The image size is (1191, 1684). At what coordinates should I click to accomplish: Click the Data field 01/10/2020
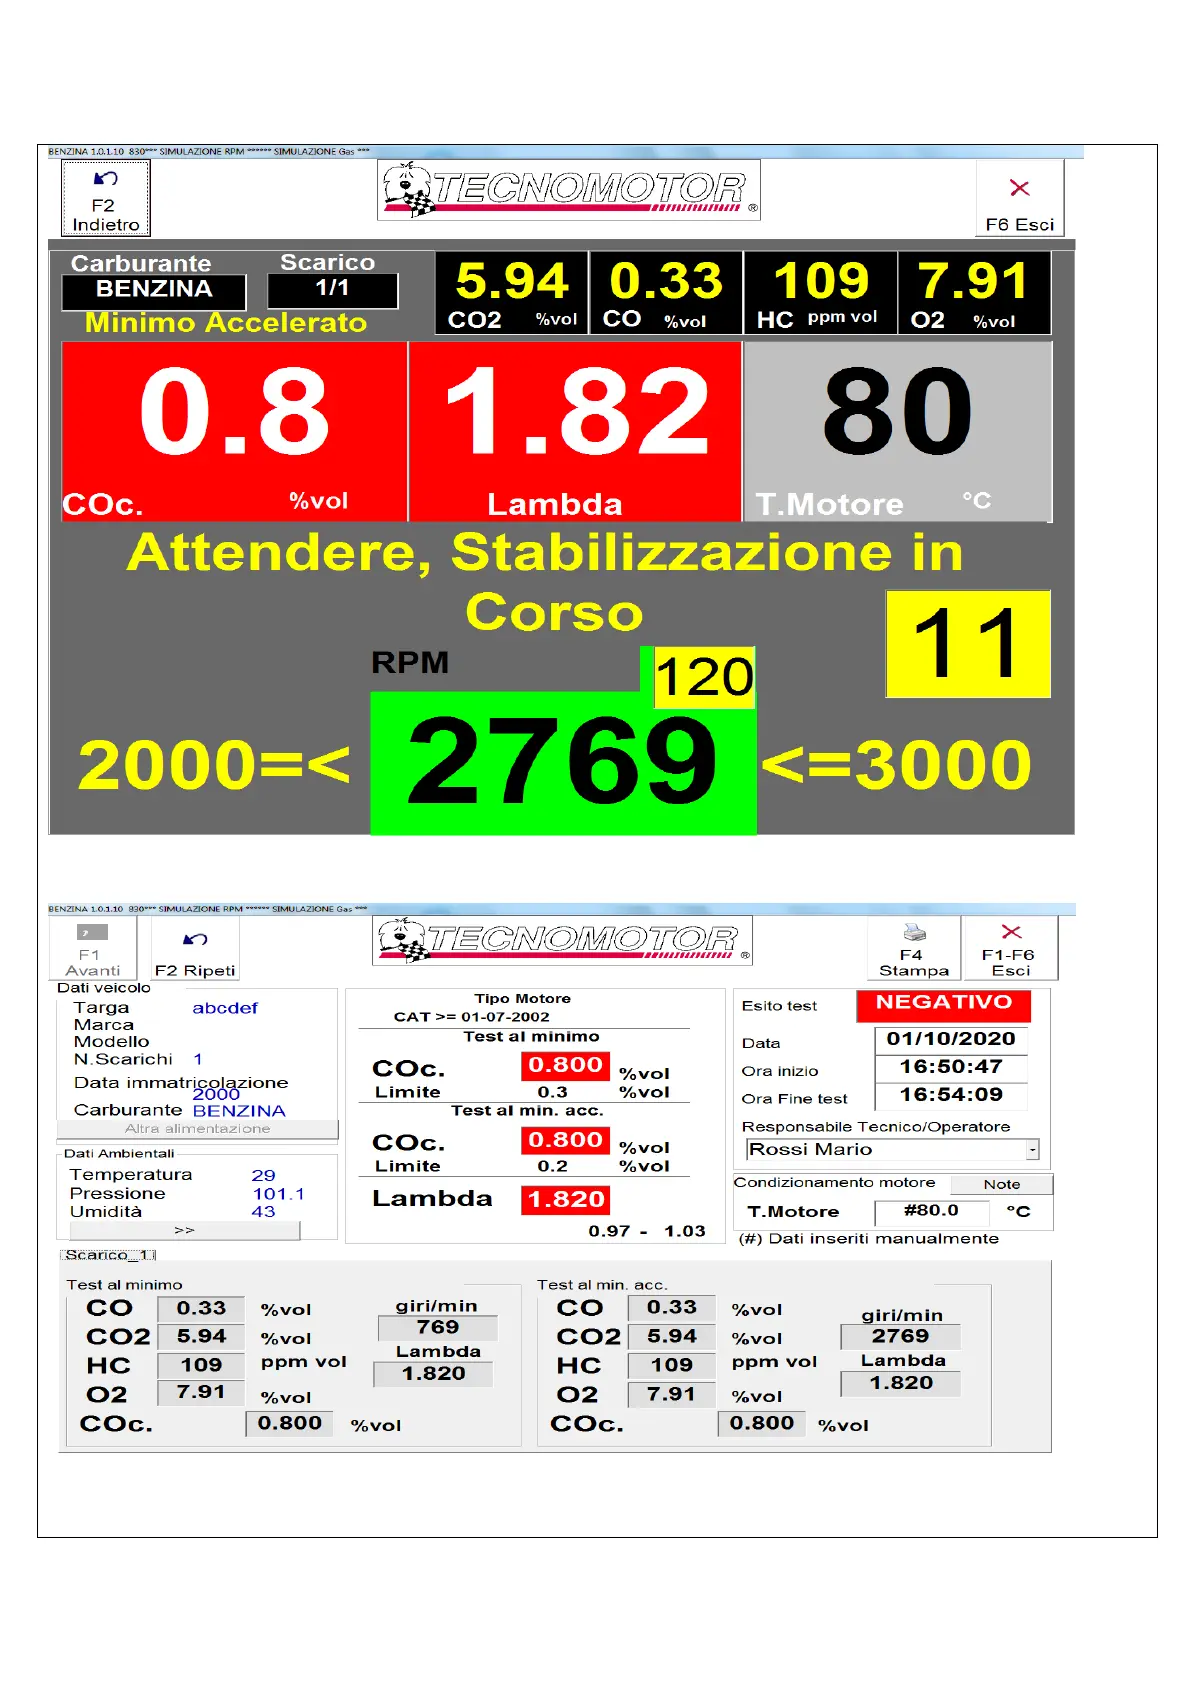951,1039
